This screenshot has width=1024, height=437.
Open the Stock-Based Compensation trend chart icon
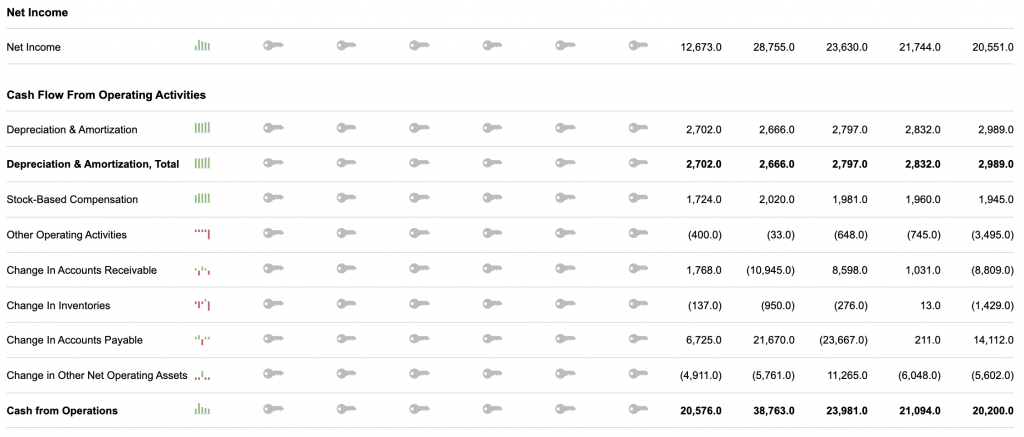pyautogui.click(x=202, y=198)
